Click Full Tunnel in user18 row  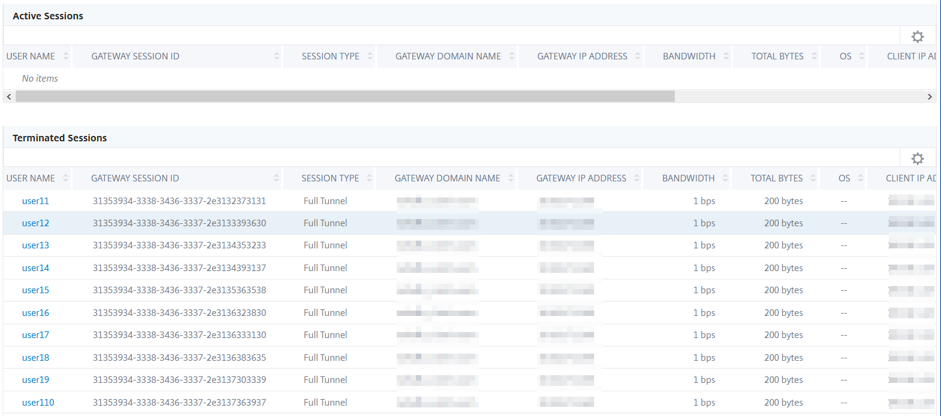click(x=325, y=358)
